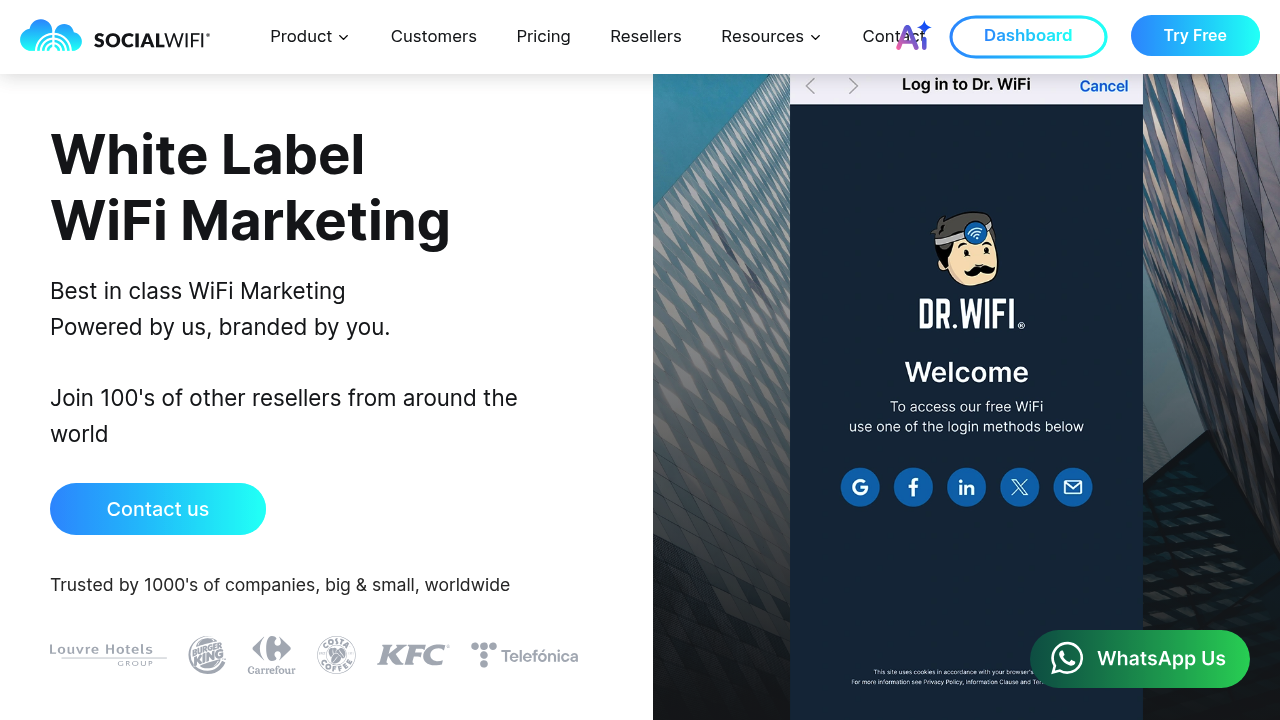Open the Resellers nav link
1280x720 pixels.
(x=646, y=37)
